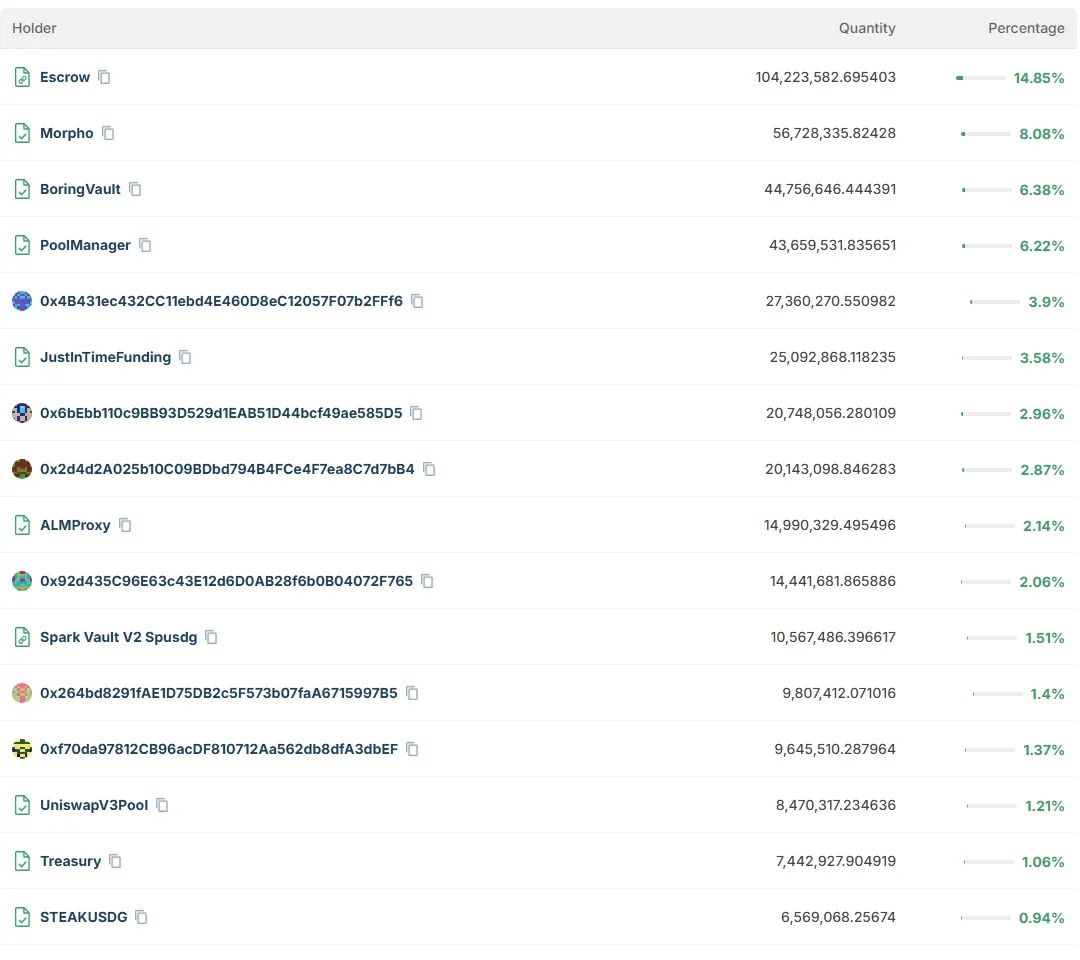
Task: Select the 1.06% percentage value
Action: pos(1043,862)
